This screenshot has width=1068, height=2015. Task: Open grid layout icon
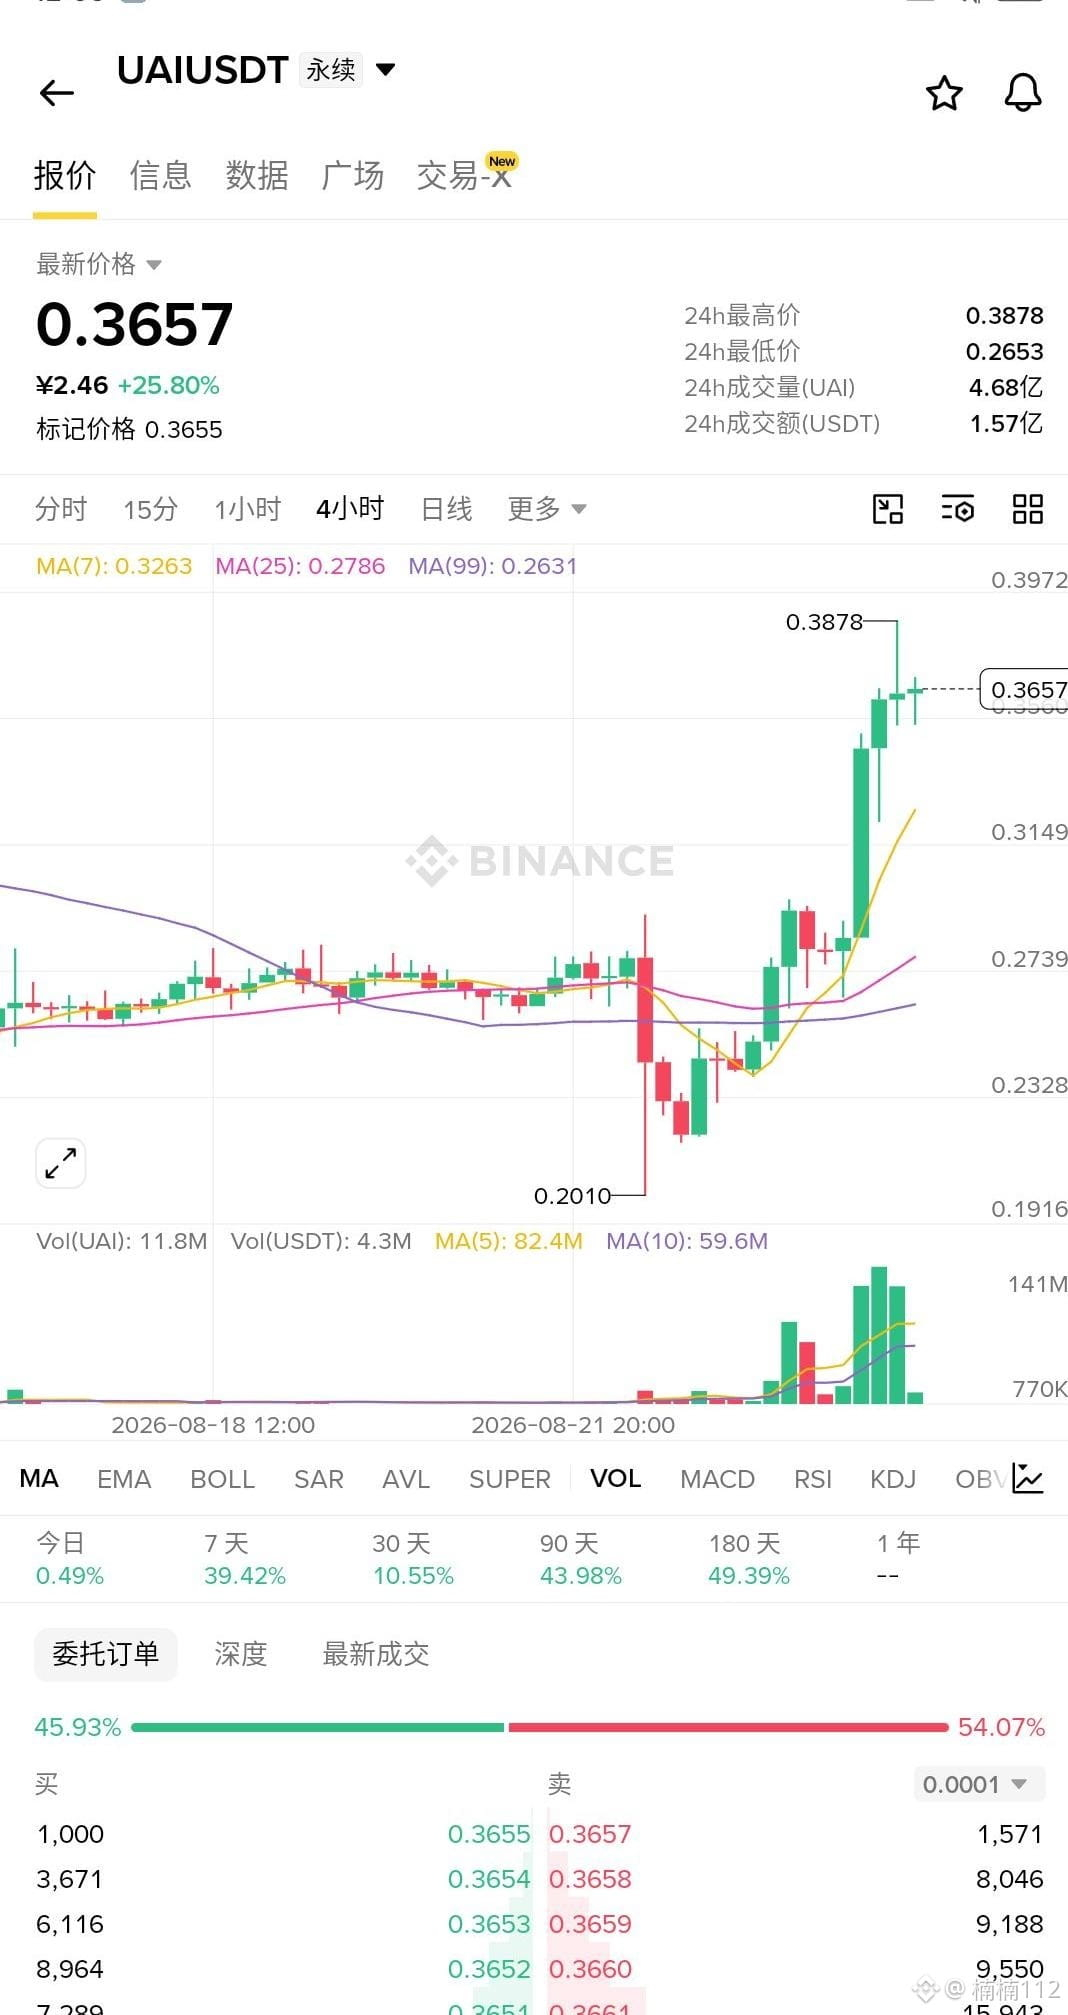1028,509
